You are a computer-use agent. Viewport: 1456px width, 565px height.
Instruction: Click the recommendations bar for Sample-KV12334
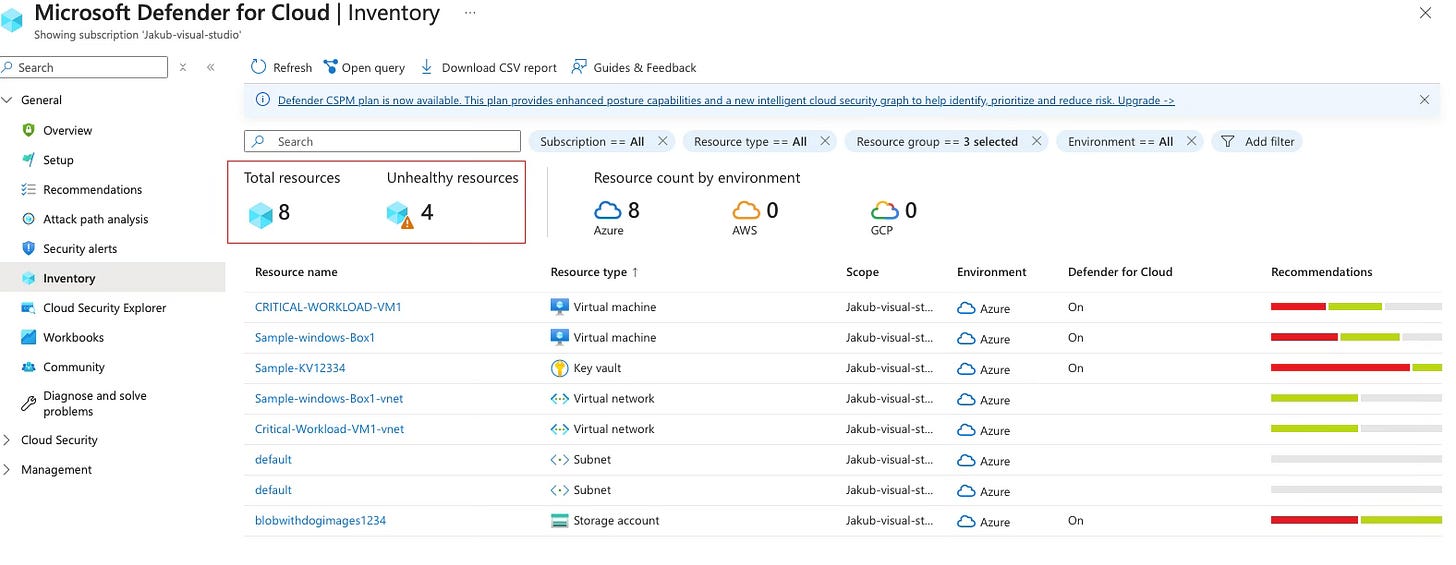[1356, 368]
